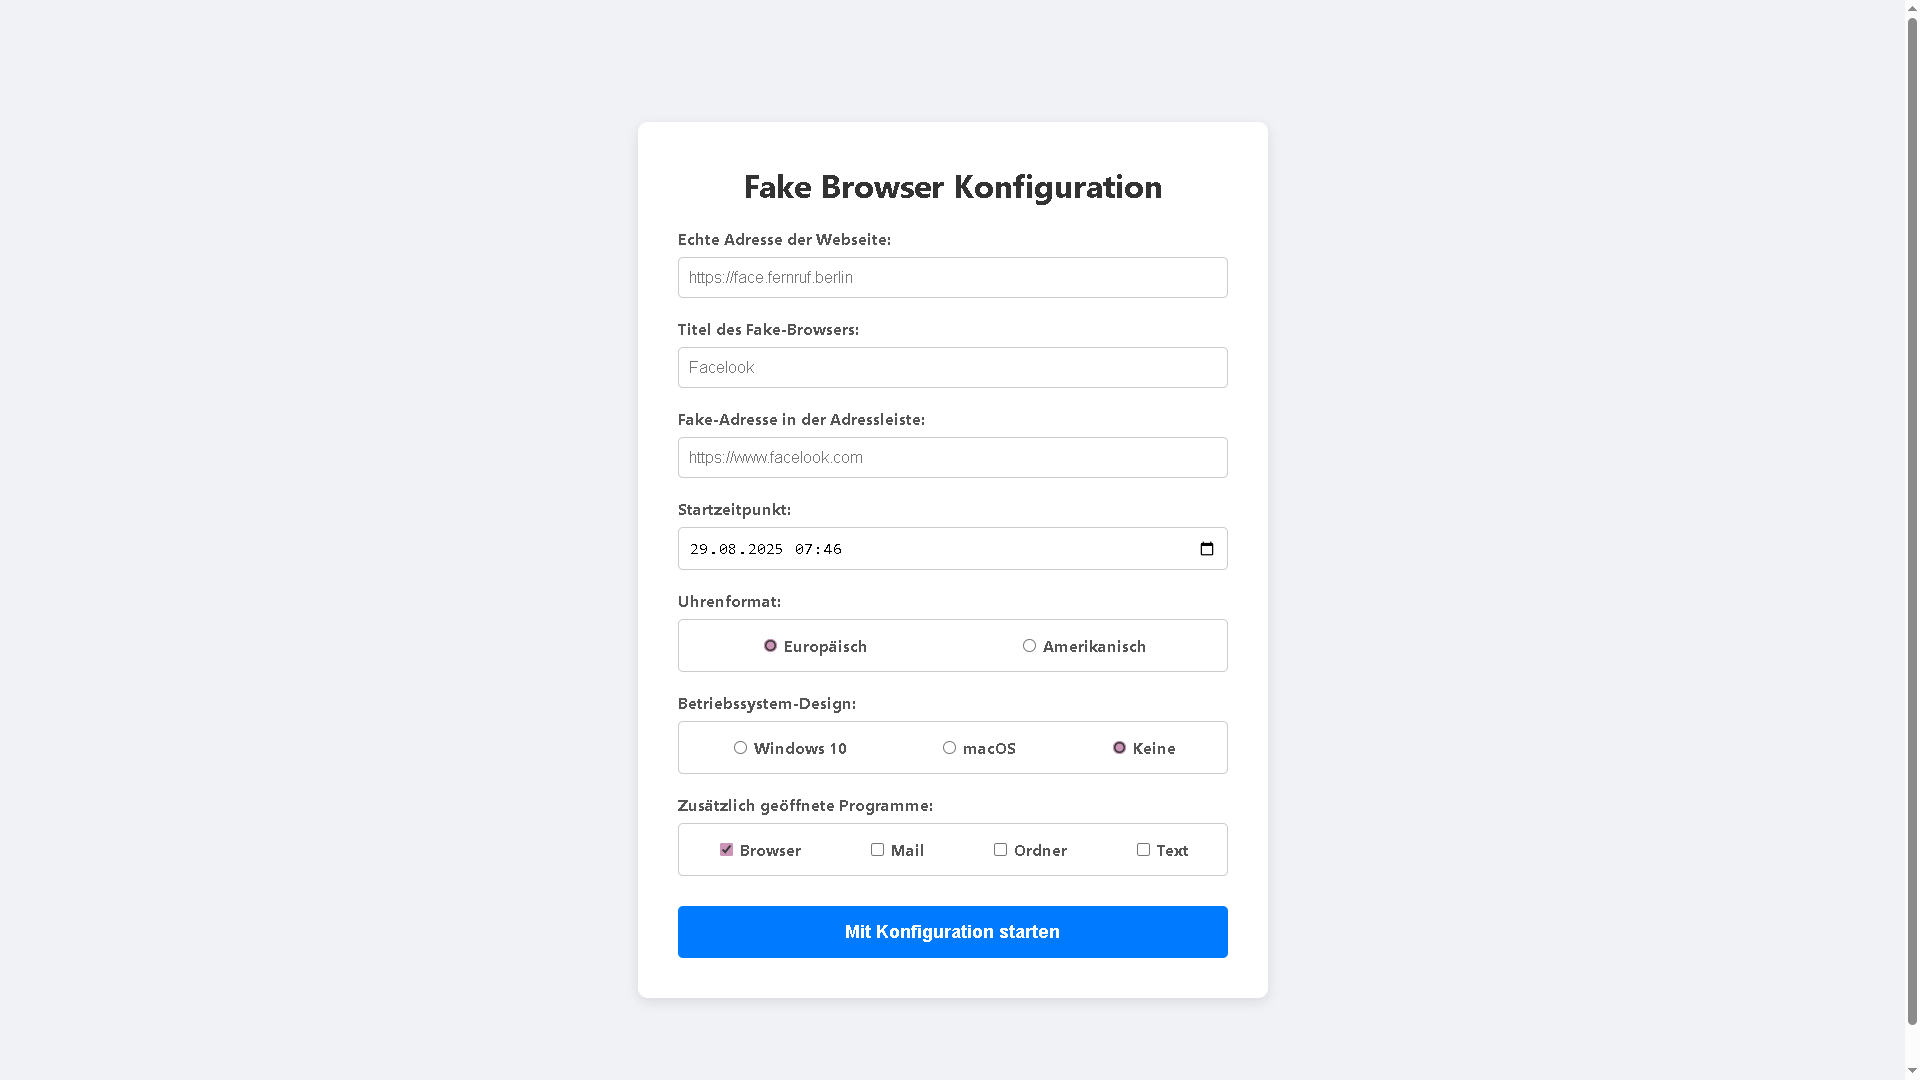Select the year in the Startzeitpunkt field
1920x1080 pixels.
[x=764, y=548]
